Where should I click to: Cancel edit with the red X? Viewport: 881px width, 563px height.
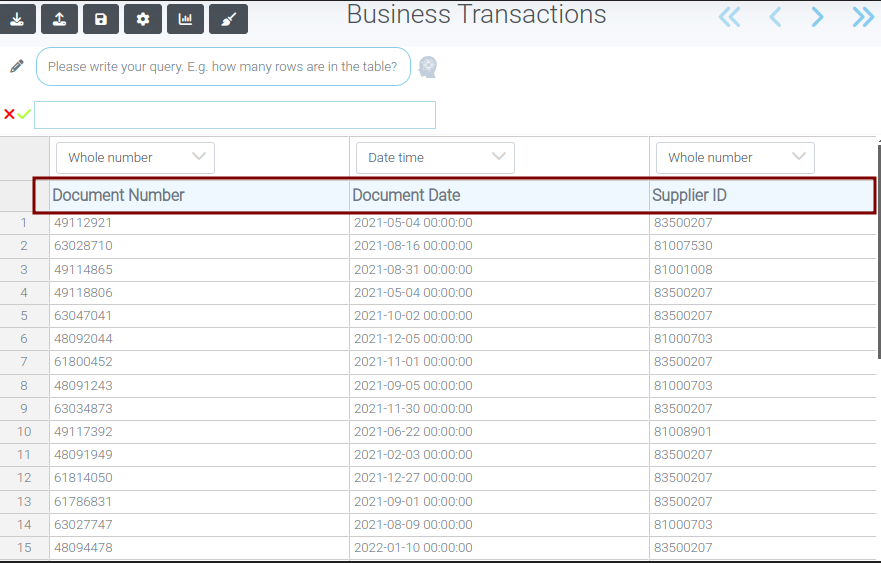pos(9,115)
